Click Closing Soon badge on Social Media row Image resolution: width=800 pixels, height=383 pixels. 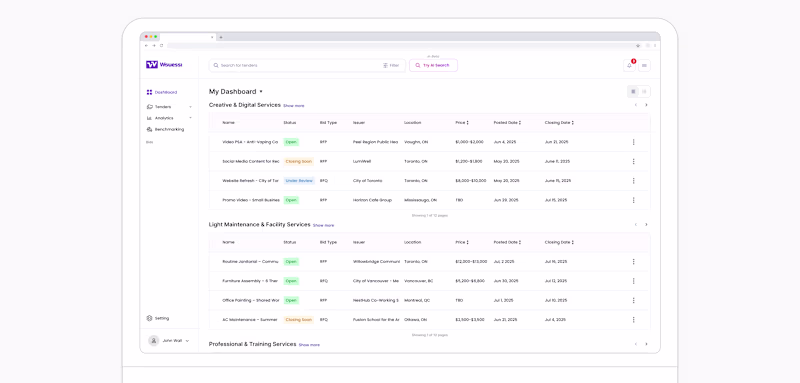pyautogui.click(x=298, y=161)
